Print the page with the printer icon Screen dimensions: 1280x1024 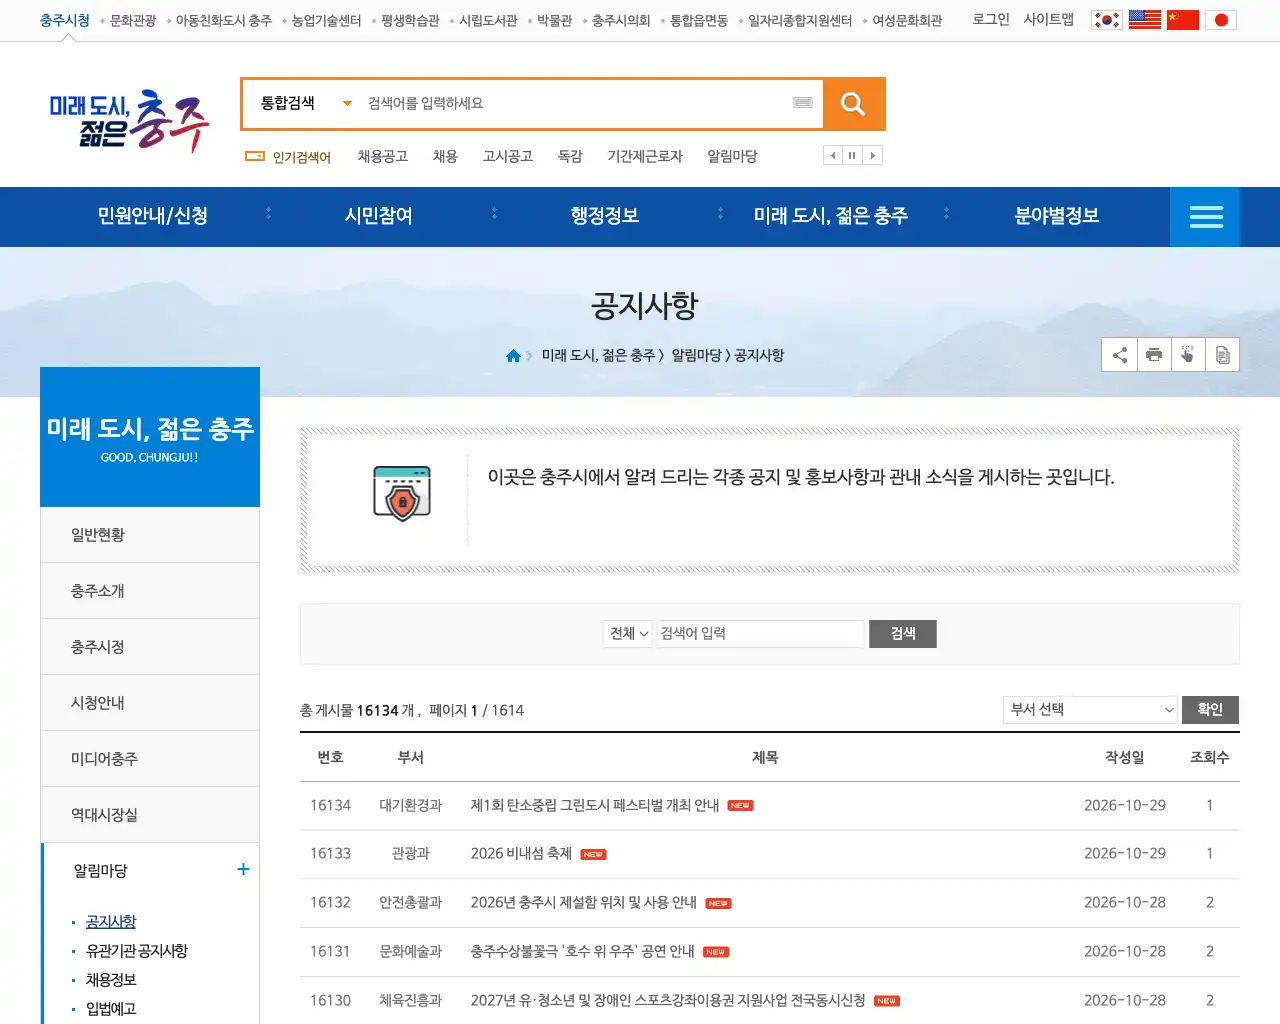pyautogui.click(x=1154, y=355)
